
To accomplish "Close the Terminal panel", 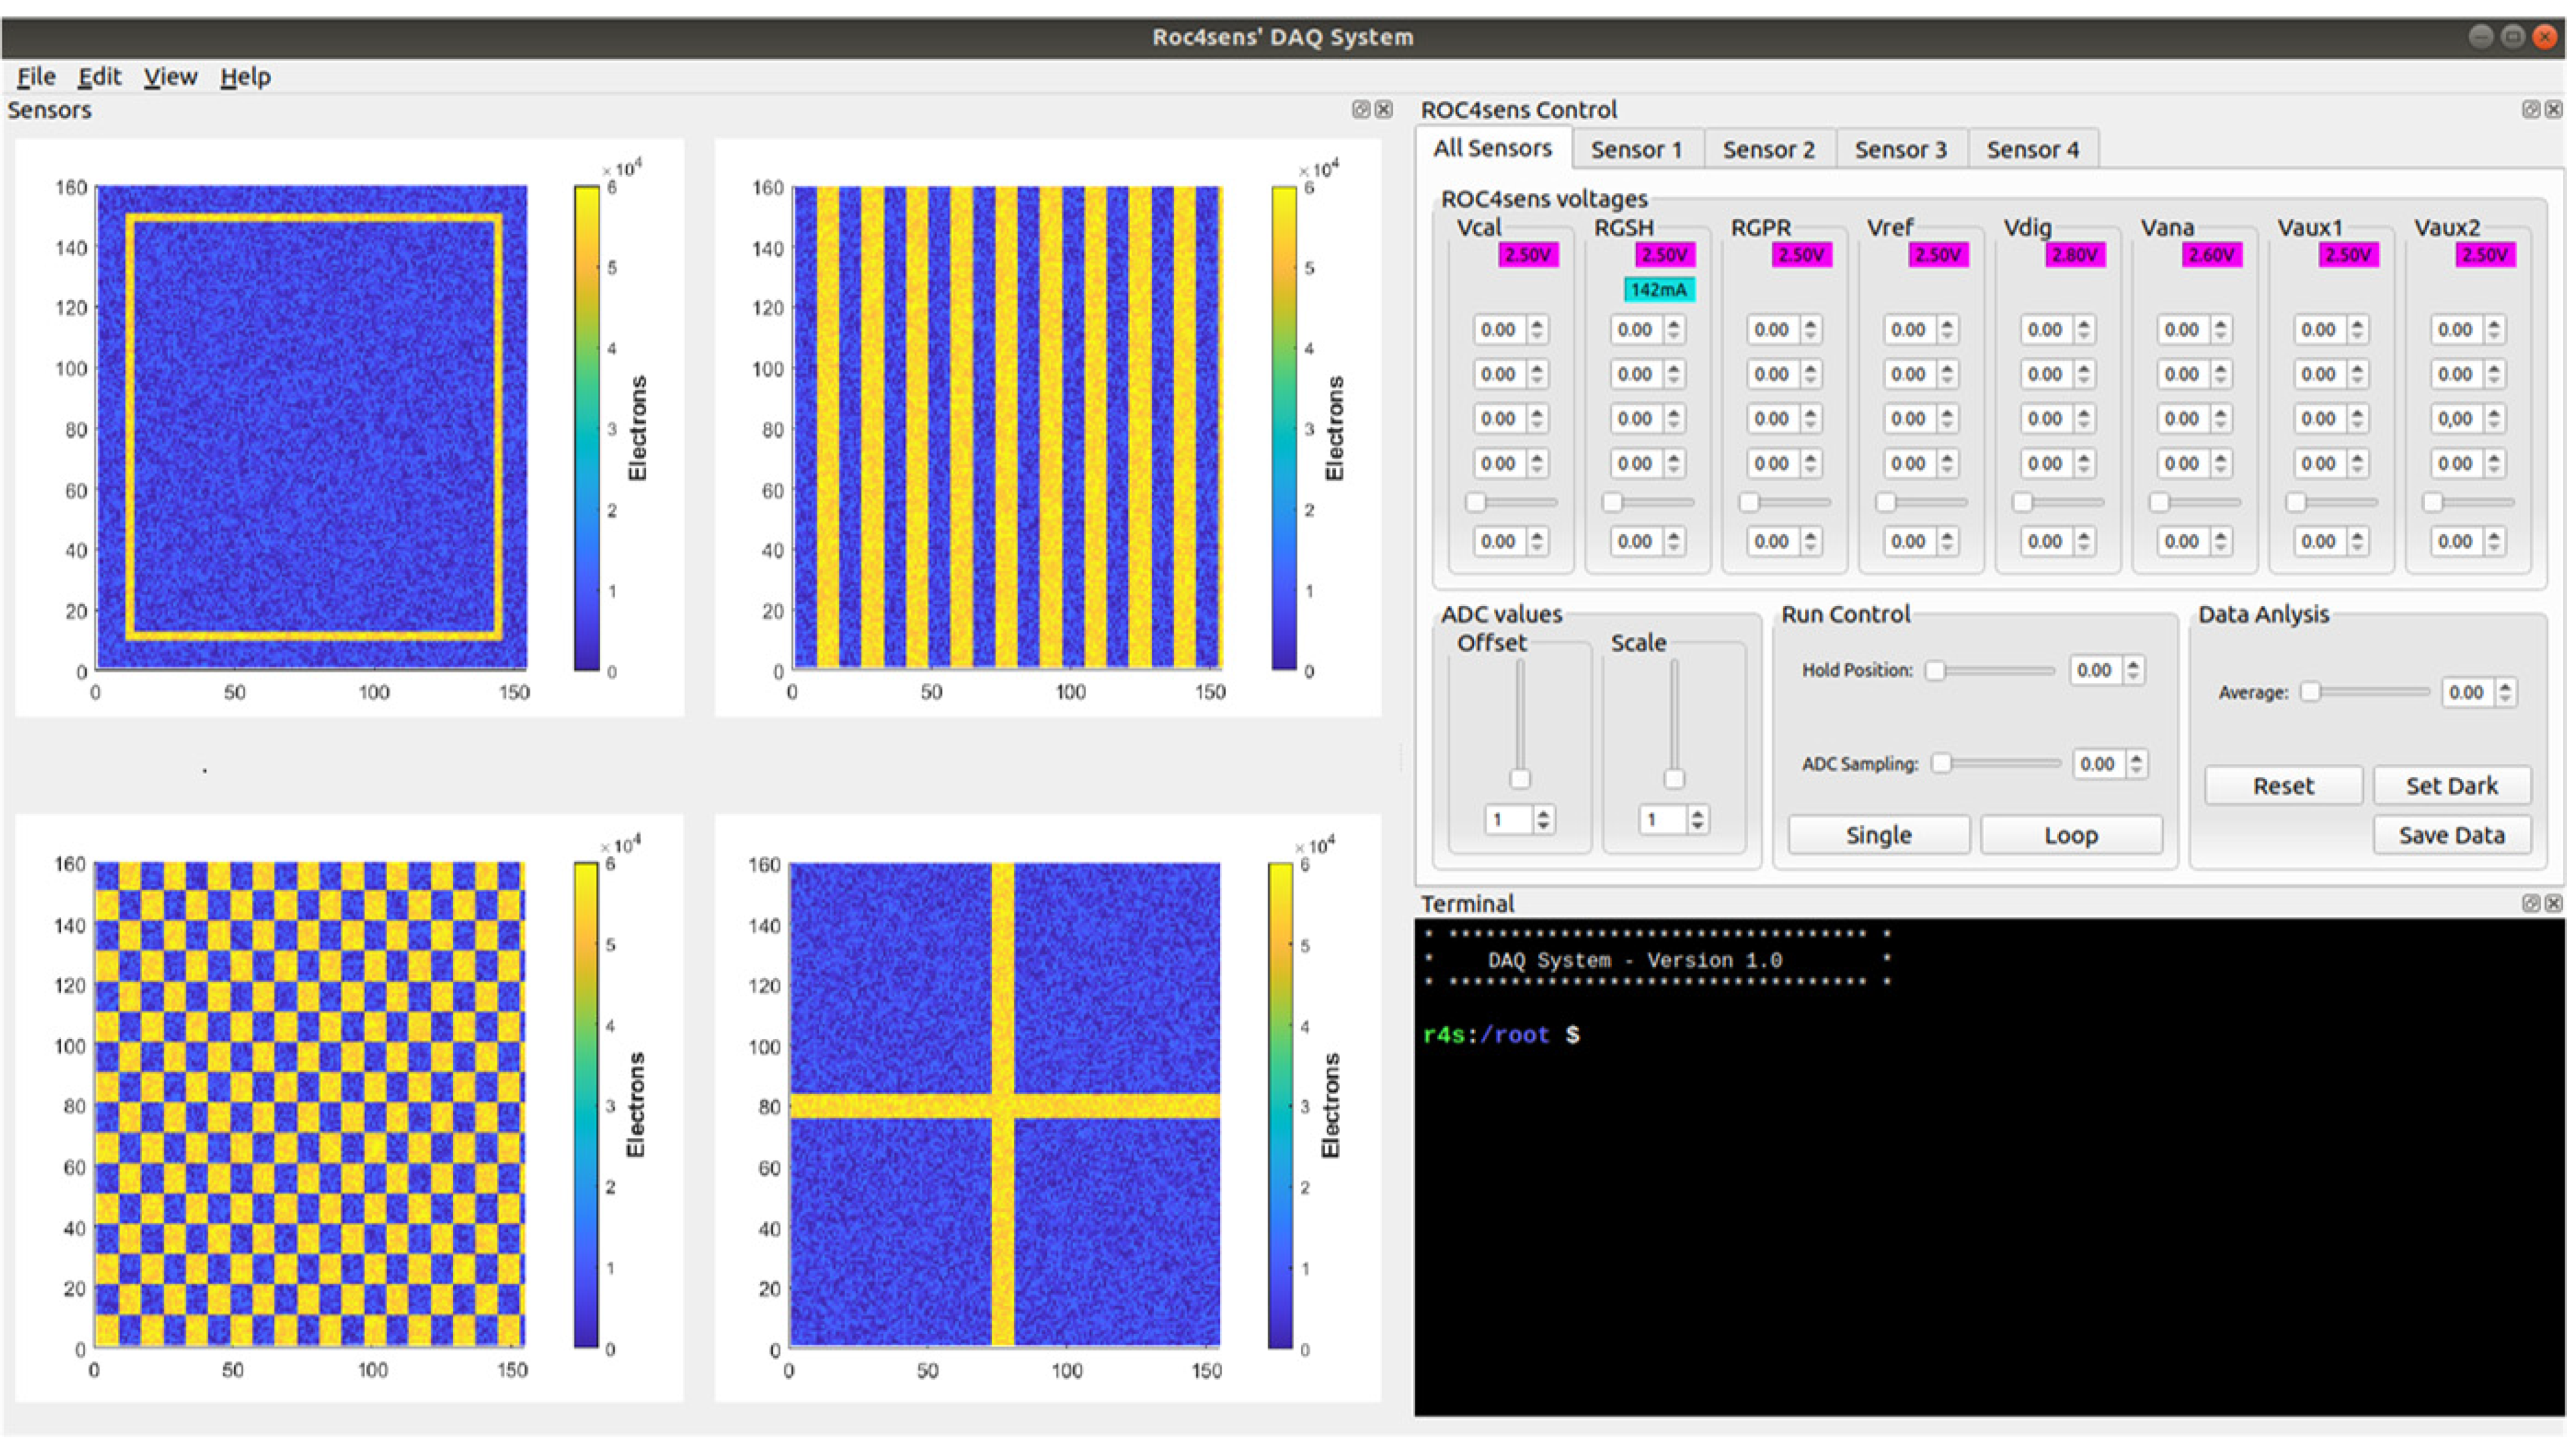I will (x=2553, y=903).
